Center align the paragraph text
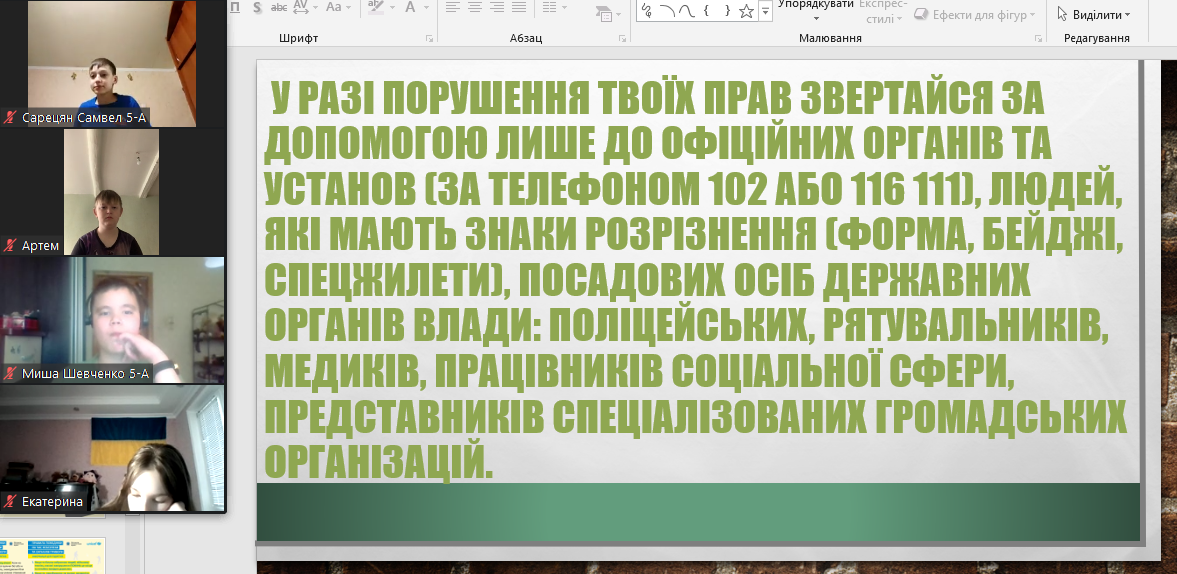Image resolution: width=1177 pixels, height=574 pixels. click(475, 7)
